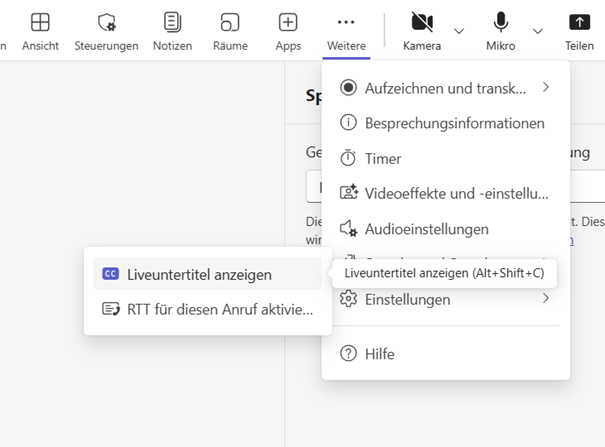Select Timer from the menu
Screen dimensions: 605x447
point(445,159)
